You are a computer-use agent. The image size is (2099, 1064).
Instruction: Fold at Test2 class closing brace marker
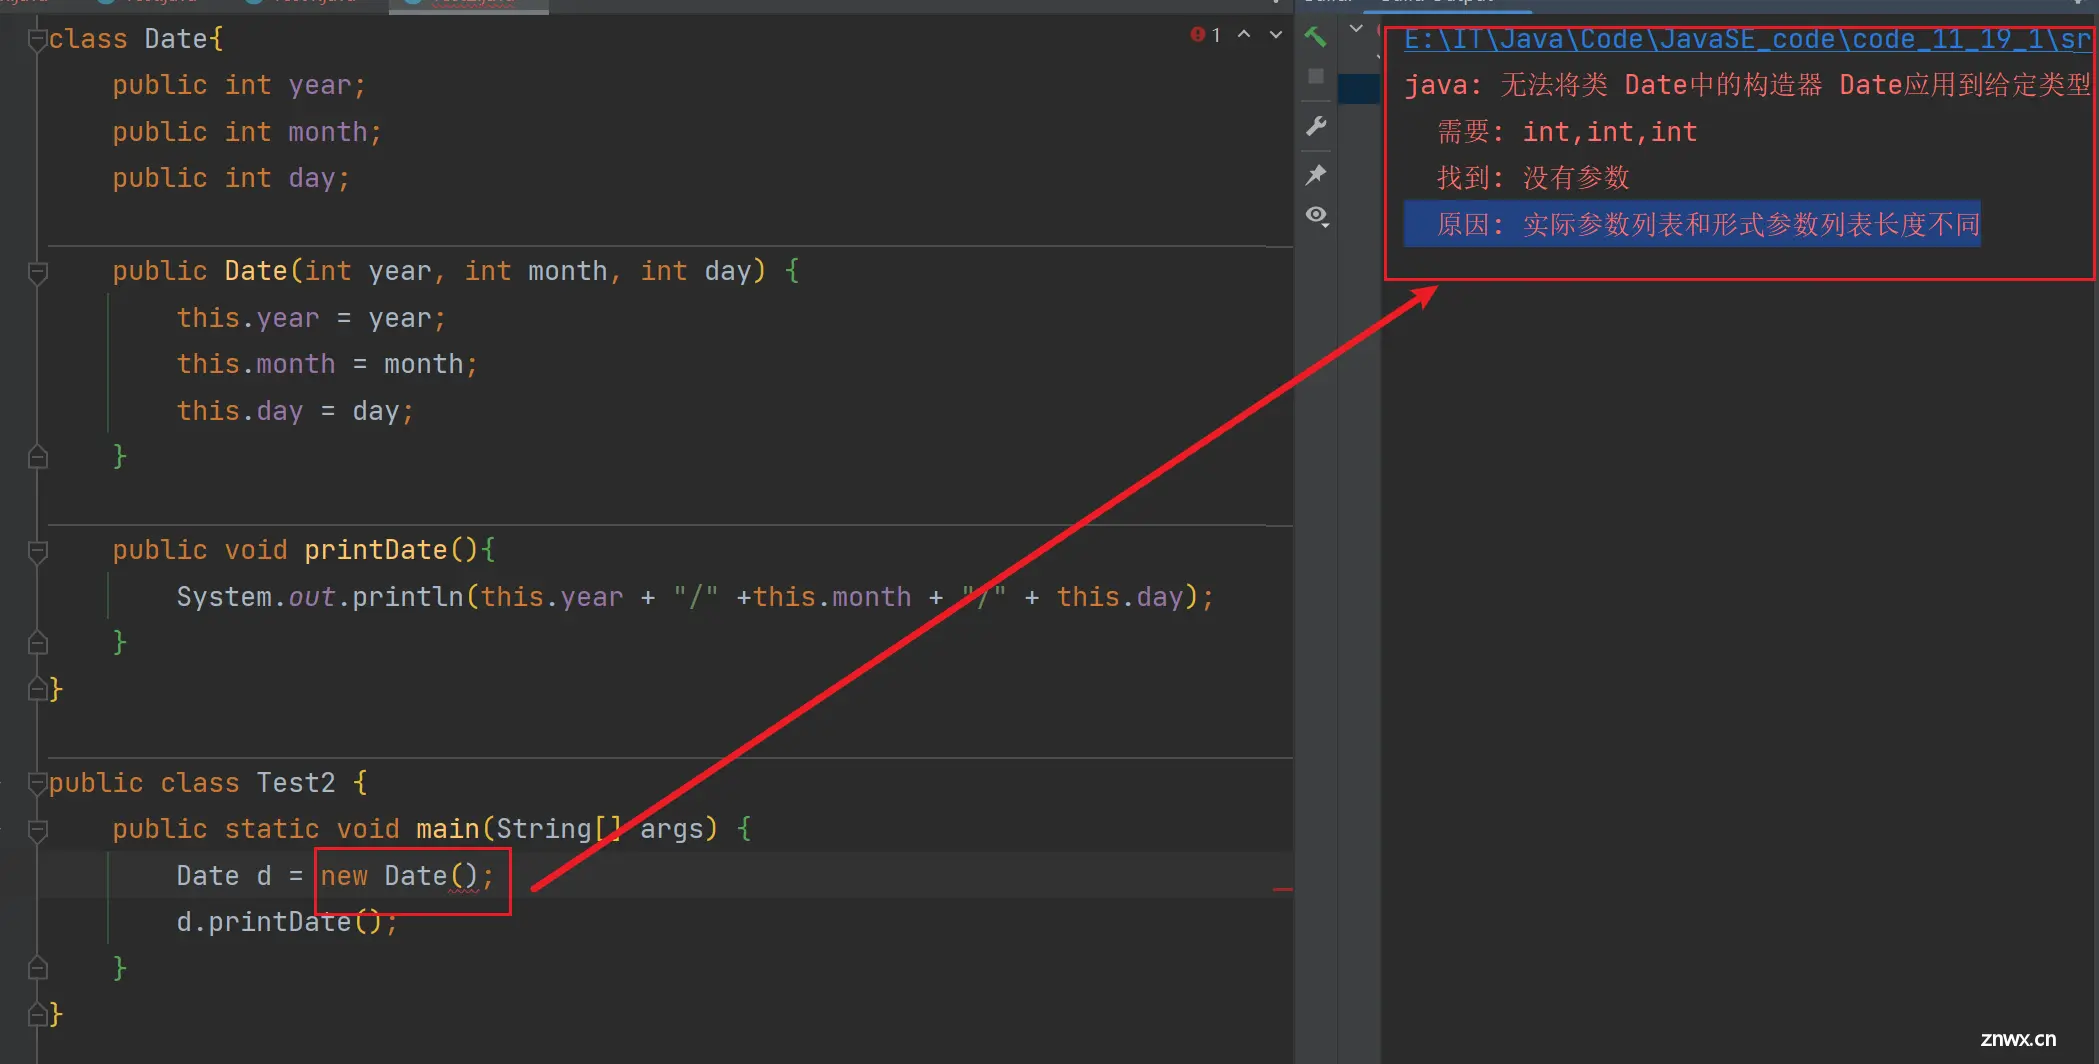(x=38, y=1015)
